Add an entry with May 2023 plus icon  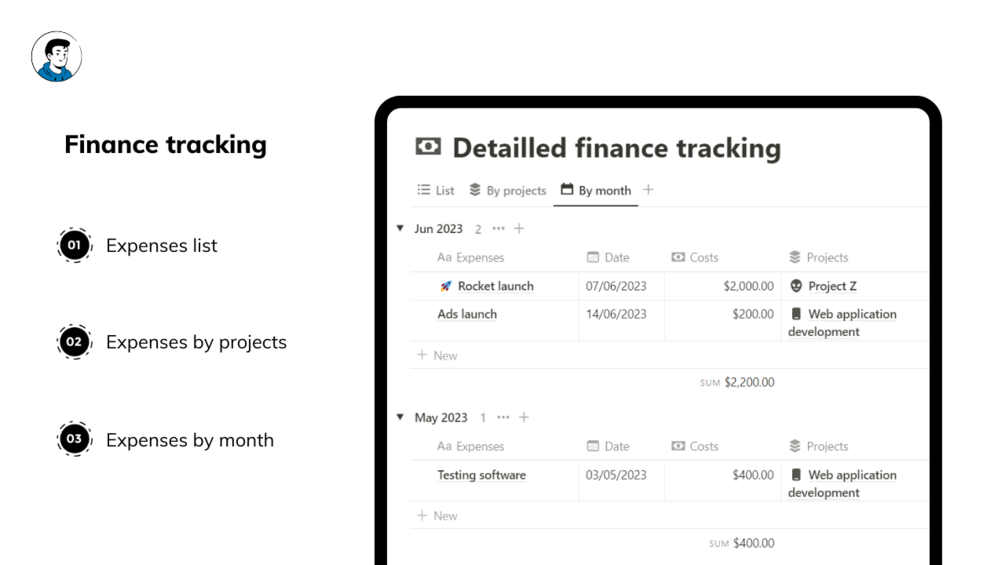click(524, 417)
